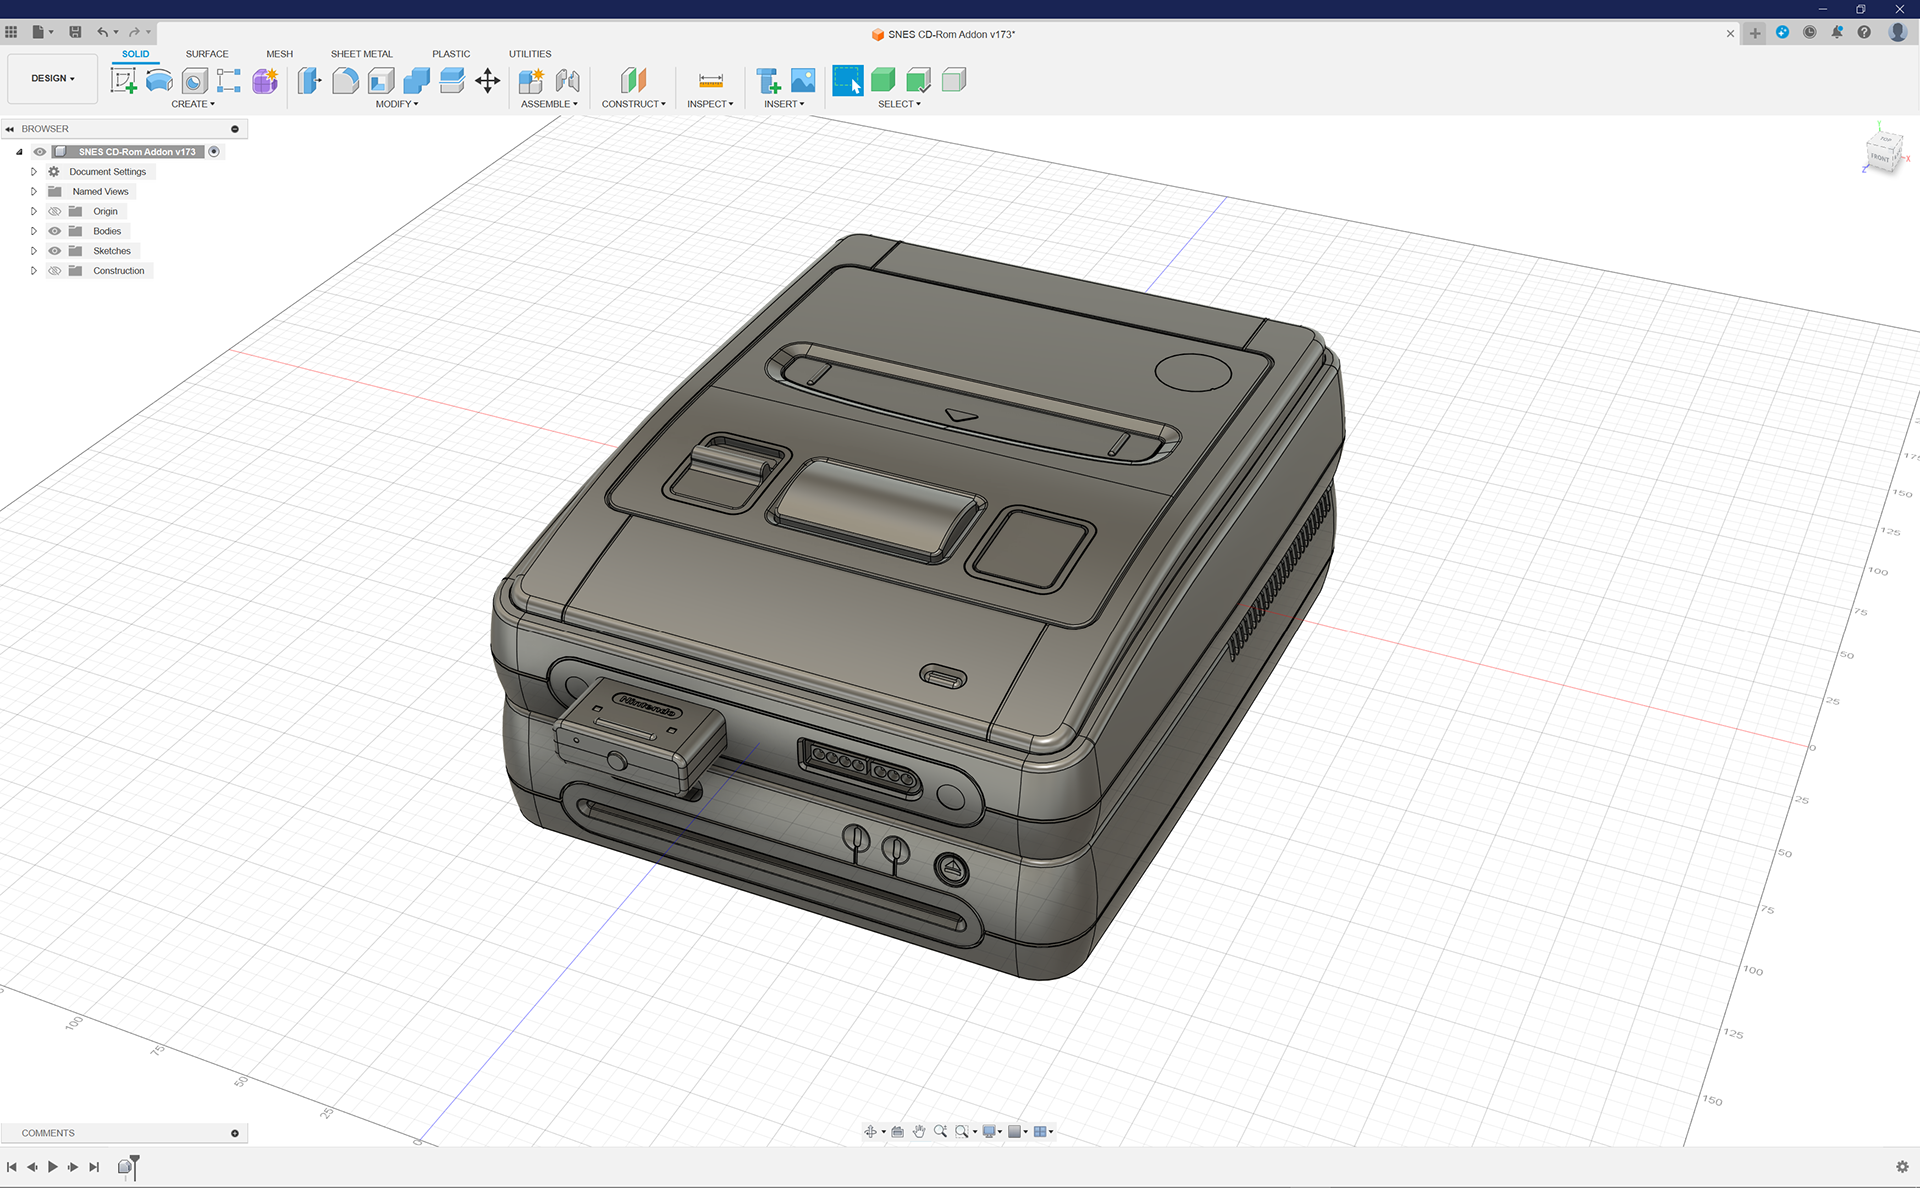Screen dimensions: 1920x1188
Task: Toggle visibility of the Origin folder
Action: pos(55,211)
